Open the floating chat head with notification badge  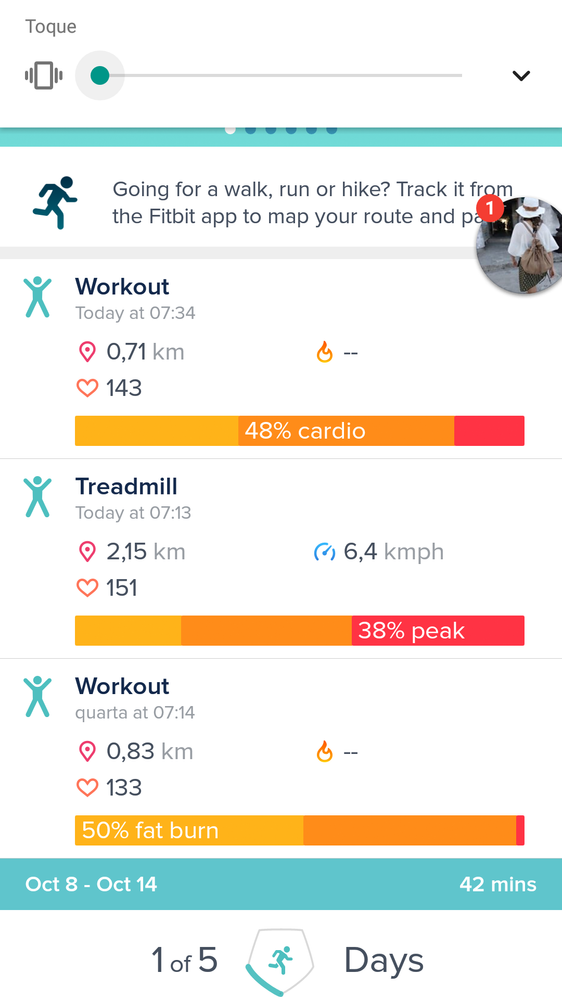click(x=519, y=245)
